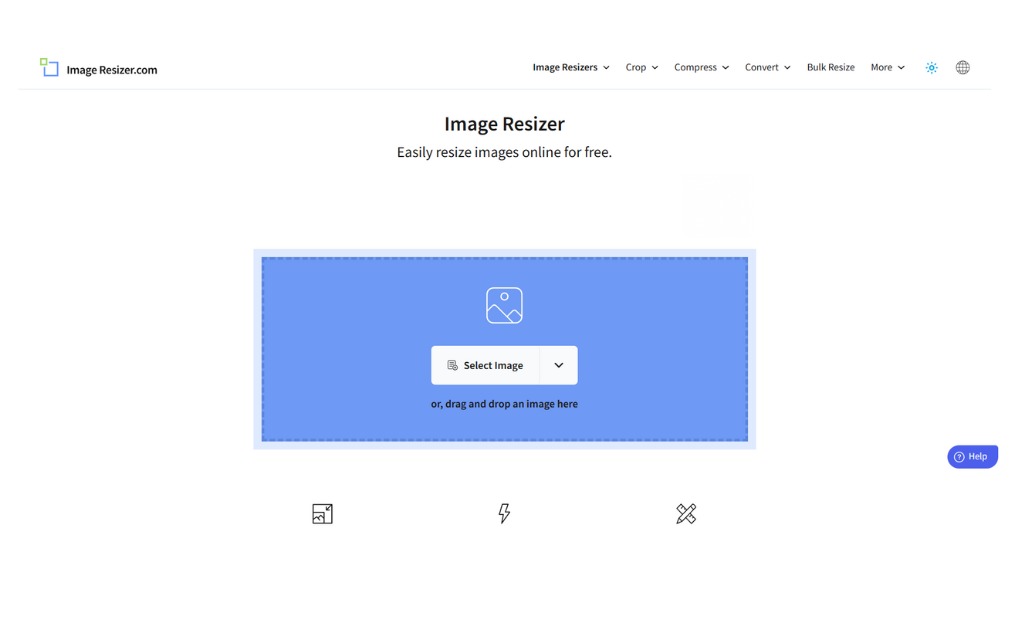Expand the Image Resizers menu

570,68
